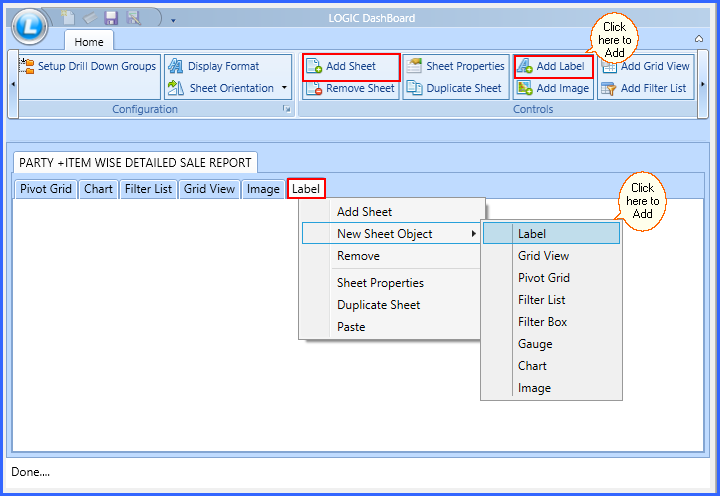Click Add Label text in ribbon
This screenshot has width=720, height=496.
click(561, 66)
